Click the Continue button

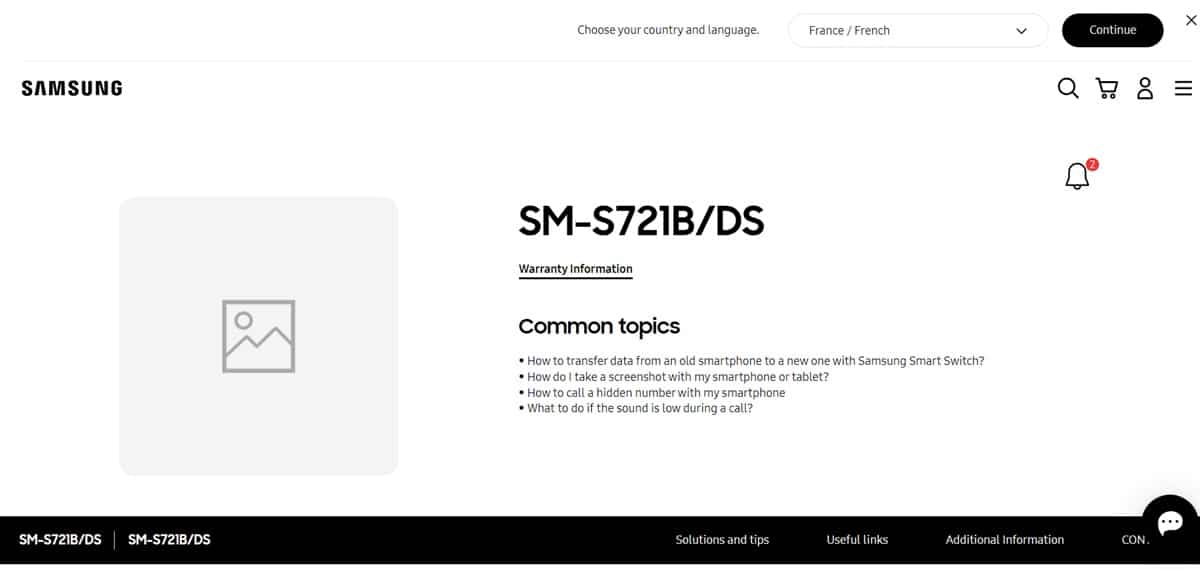(x=1112, y=30)
